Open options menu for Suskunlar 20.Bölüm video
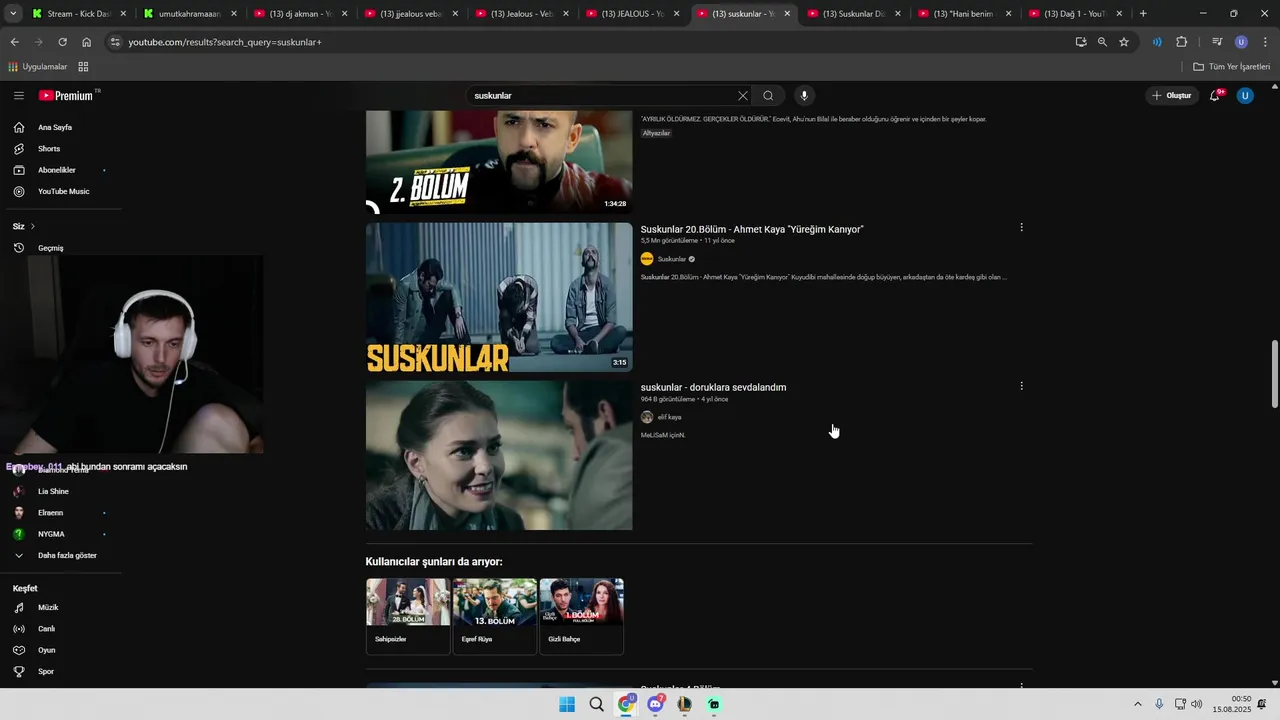 point(1021,228)
